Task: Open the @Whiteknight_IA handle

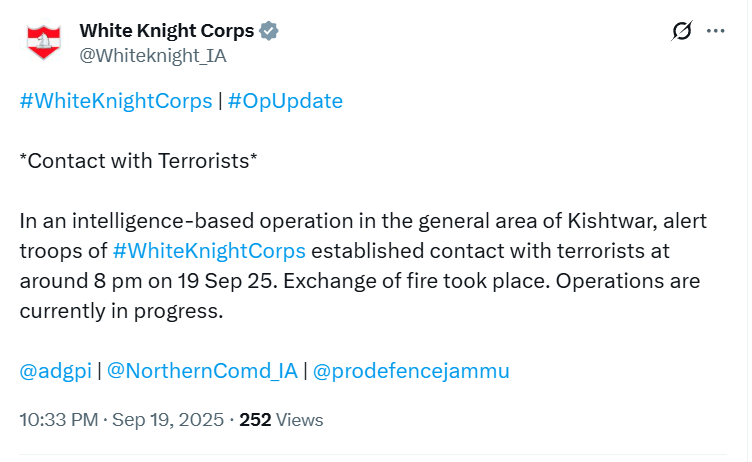Action: tap(153, 56)
